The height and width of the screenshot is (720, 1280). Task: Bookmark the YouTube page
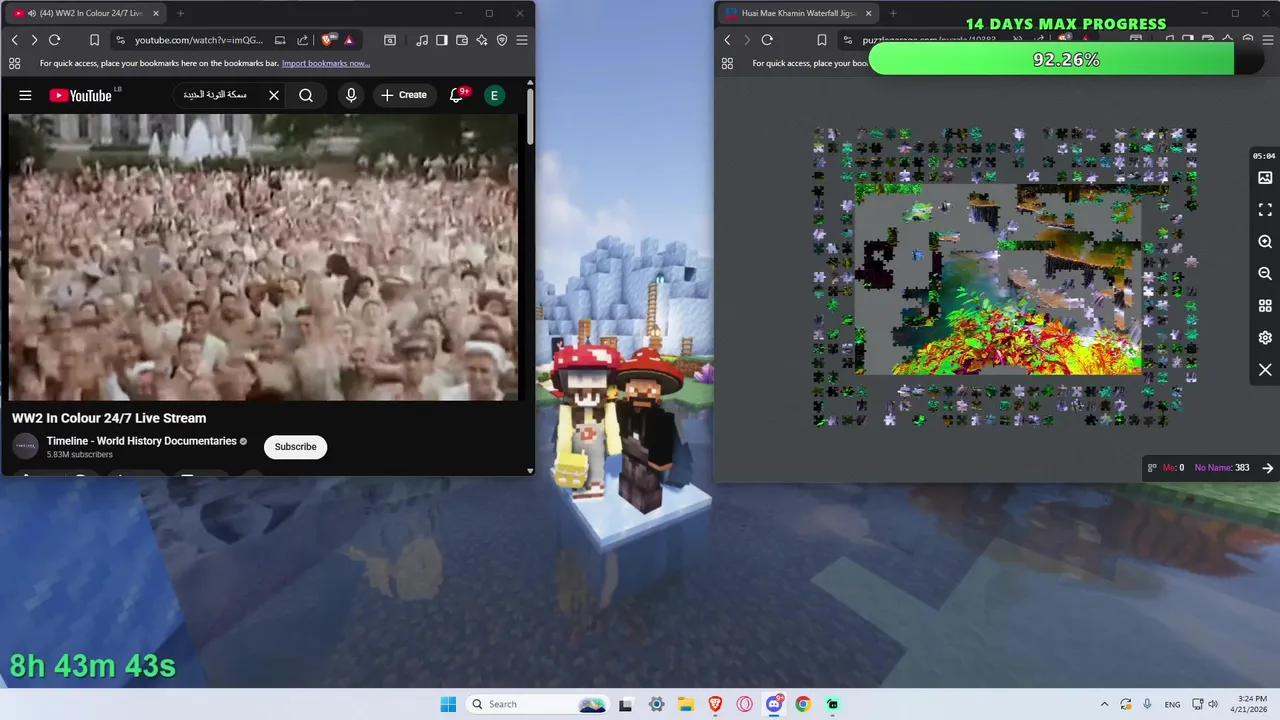pos(94,40)
